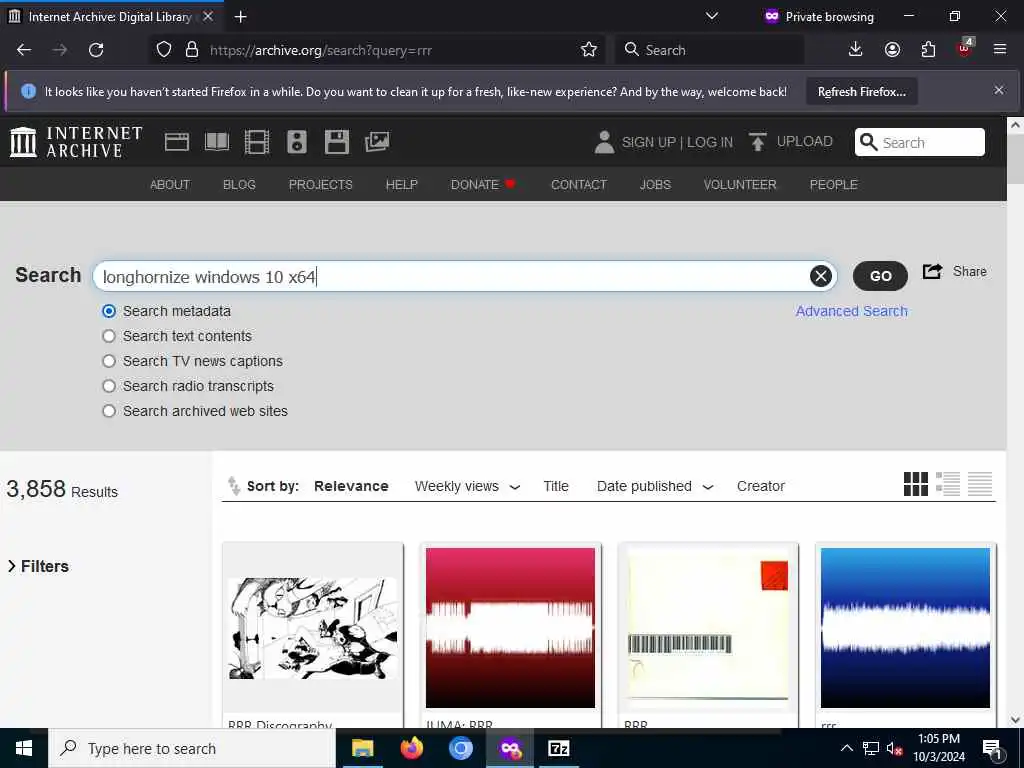Click the user avatar icon beside Sign Up
Image resolution: width=1024 pixels, height=768 pixels.
(x=604, y=142)
